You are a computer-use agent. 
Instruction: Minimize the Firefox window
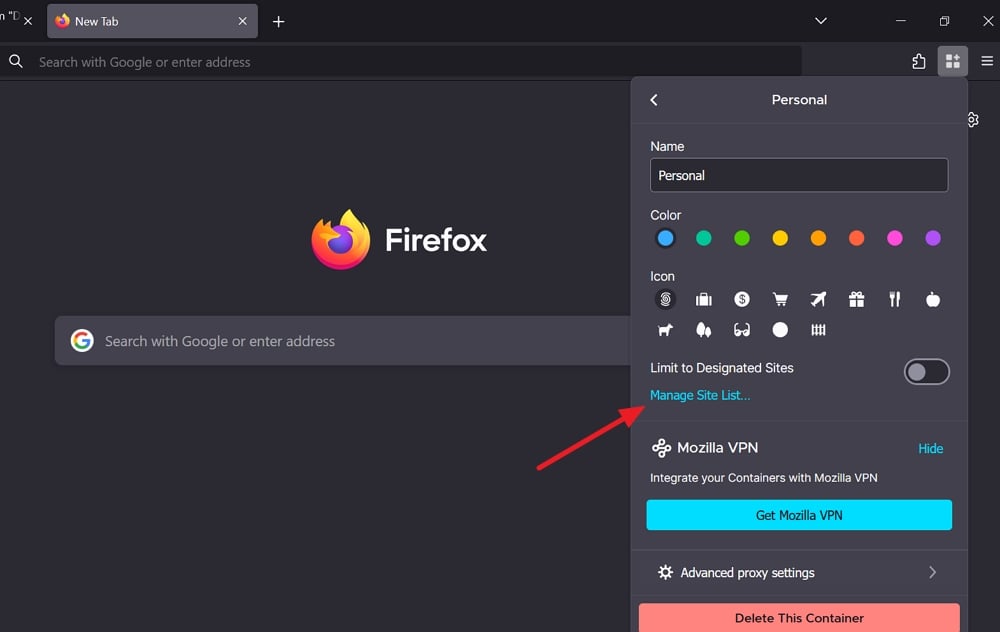click(901, 21)
